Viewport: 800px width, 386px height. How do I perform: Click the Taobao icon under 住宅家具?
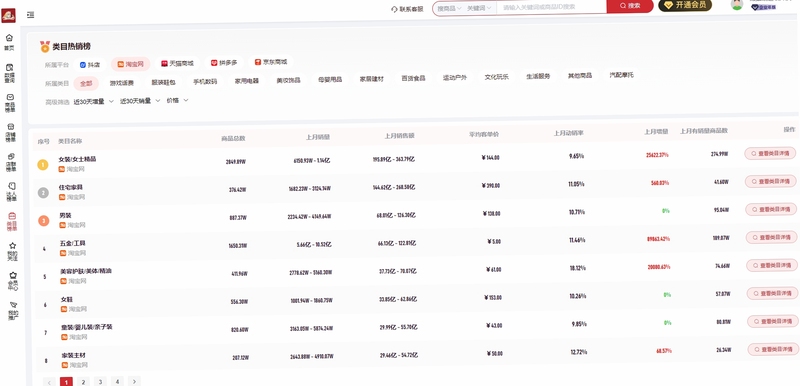pos(62,197)
